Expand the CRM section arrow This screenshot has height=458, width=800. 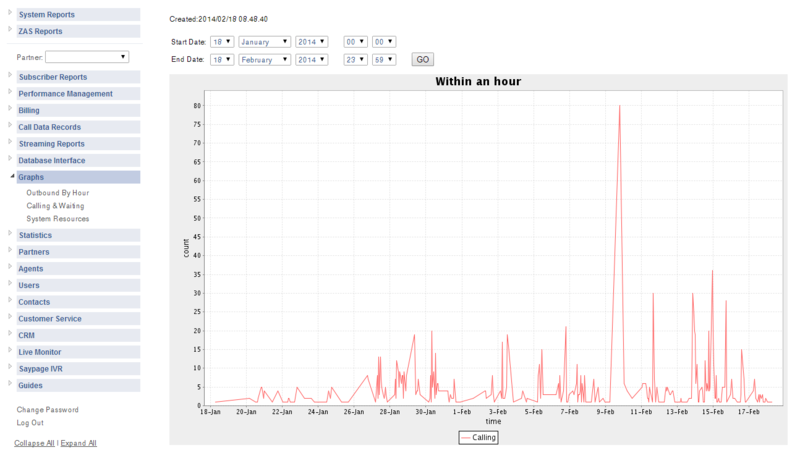click(10, 333)
